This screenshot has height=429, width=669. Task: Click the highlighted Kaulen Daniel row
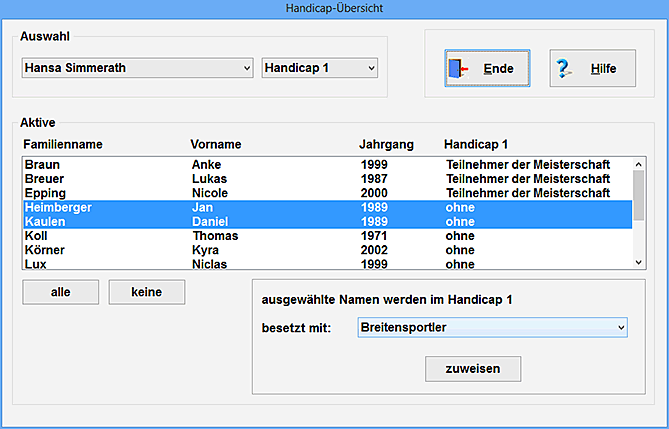click(326, 221)
